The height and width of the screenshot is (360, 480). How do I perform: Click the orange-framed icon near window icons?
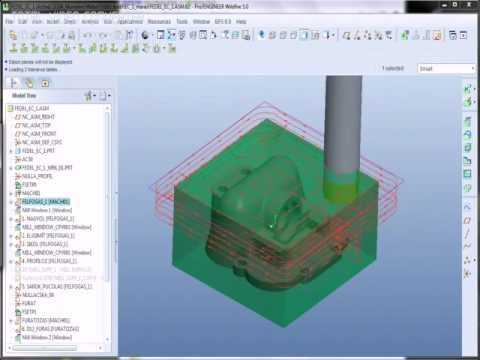click(437, 35)
